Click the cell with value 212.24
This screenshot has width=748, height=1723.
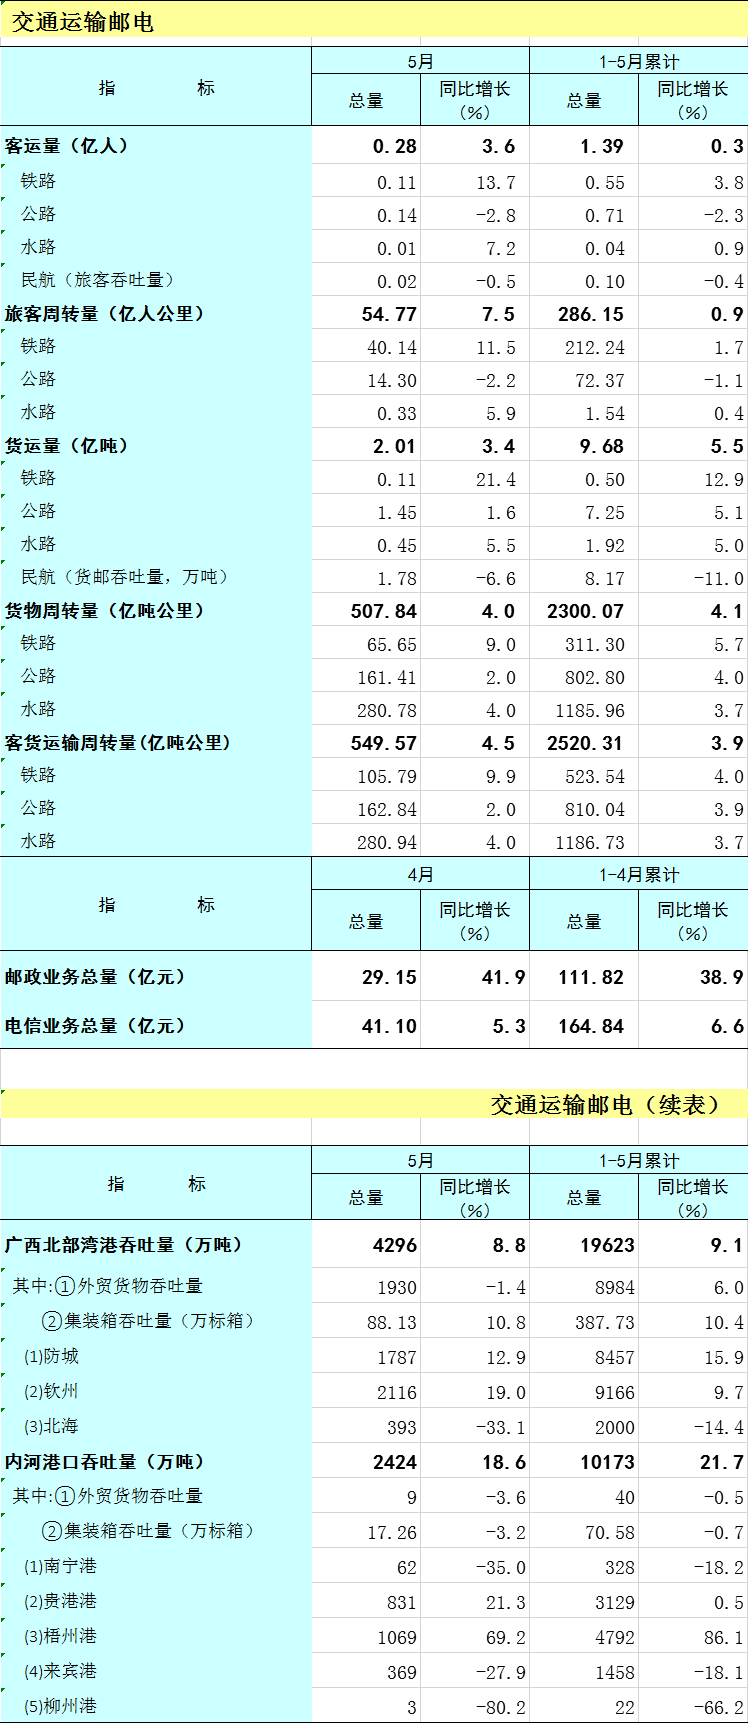(595, 348)
